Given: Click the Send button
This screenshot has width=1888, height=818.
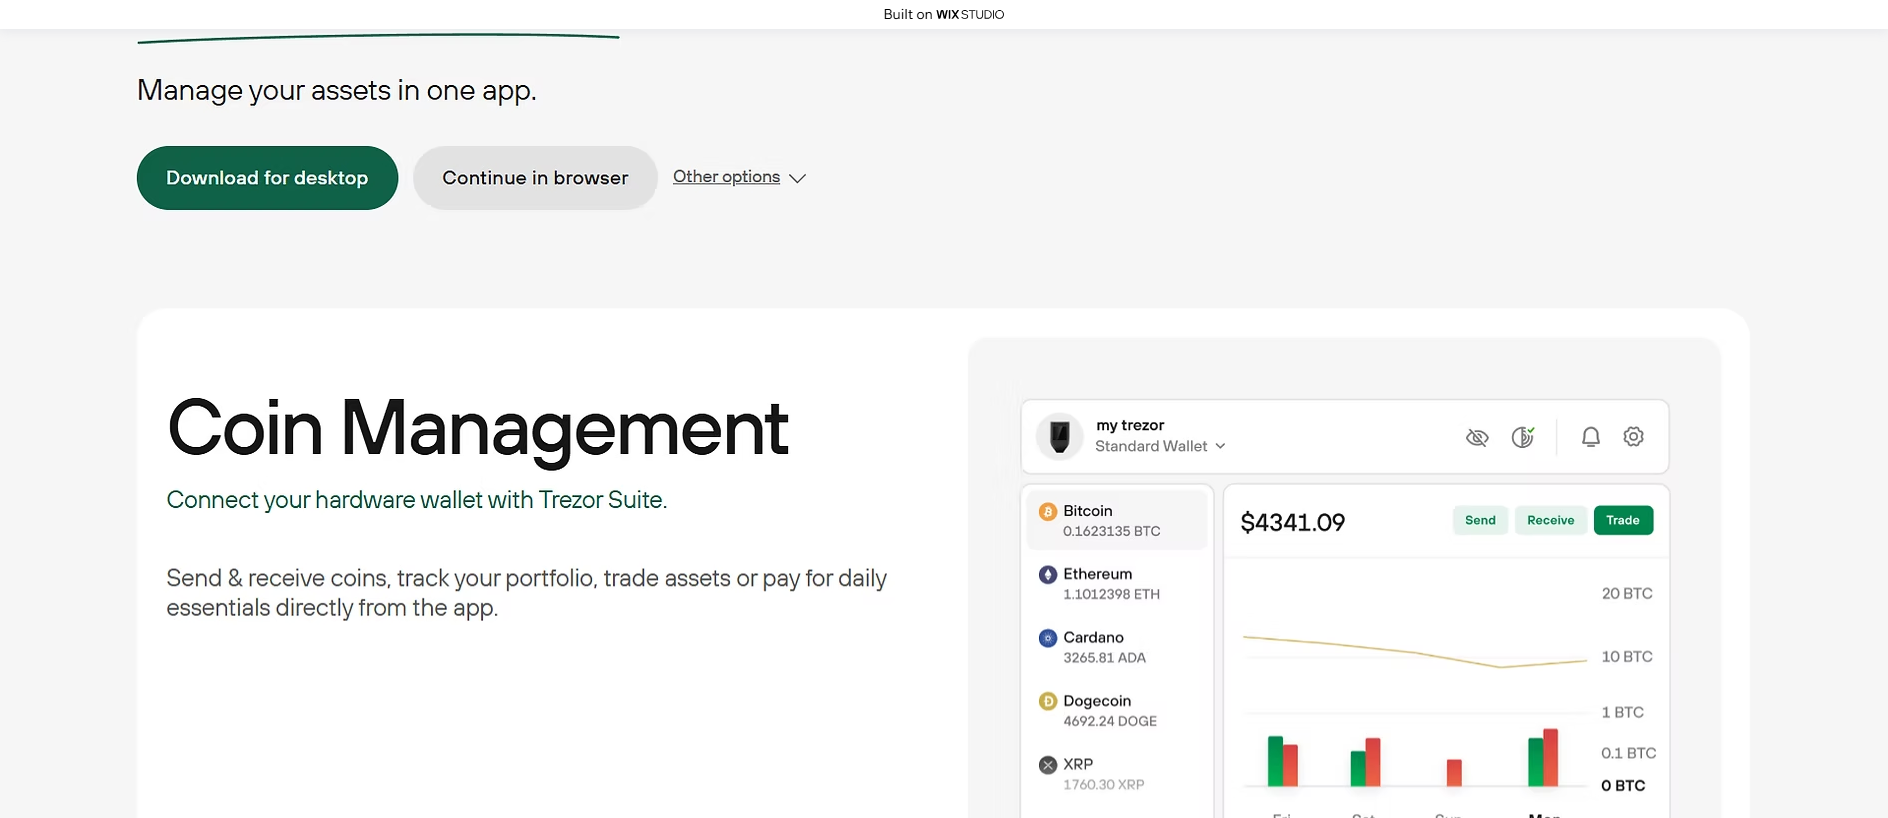Looking at the screenshot, I should pos(1480,520).
